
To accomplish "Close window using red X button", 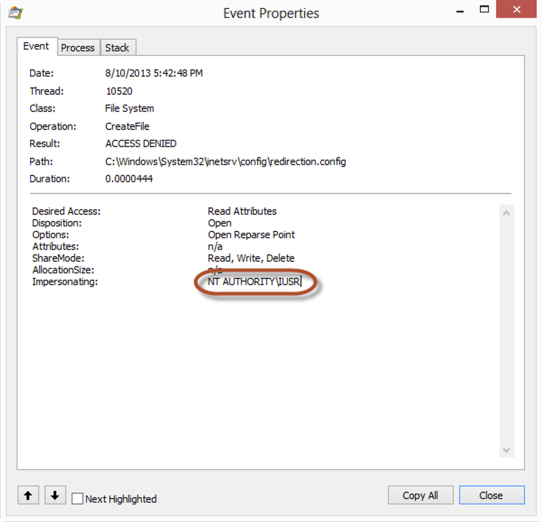I will (x=516, y=9).
